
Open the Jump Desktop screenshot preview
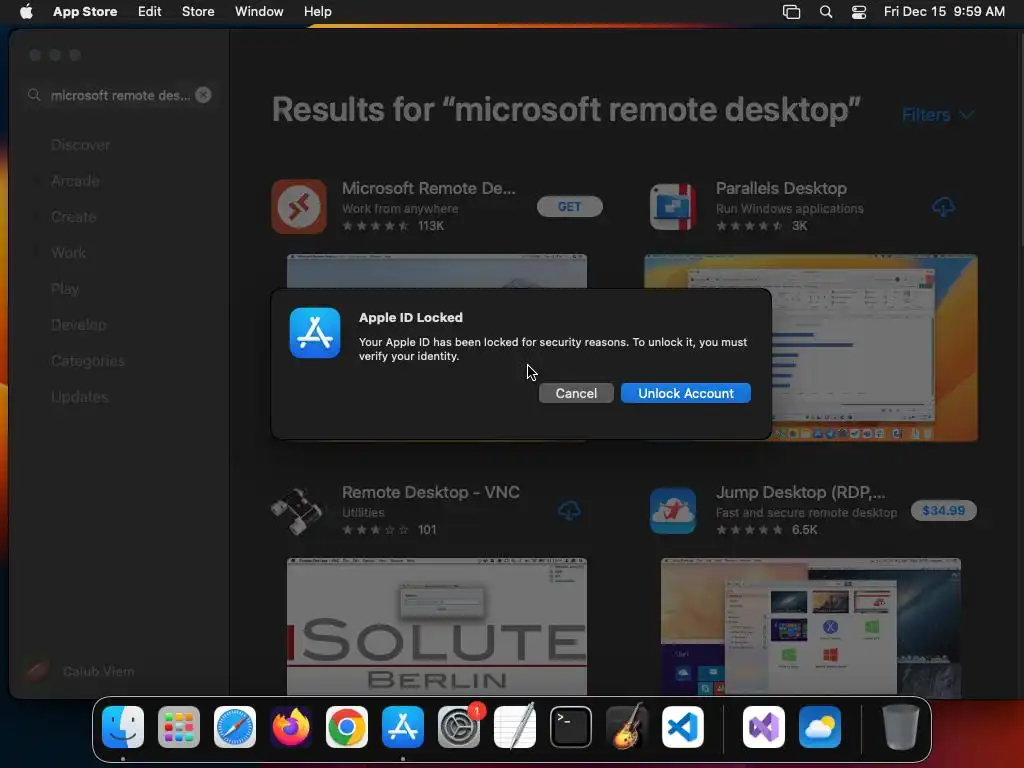pos(810,626)
